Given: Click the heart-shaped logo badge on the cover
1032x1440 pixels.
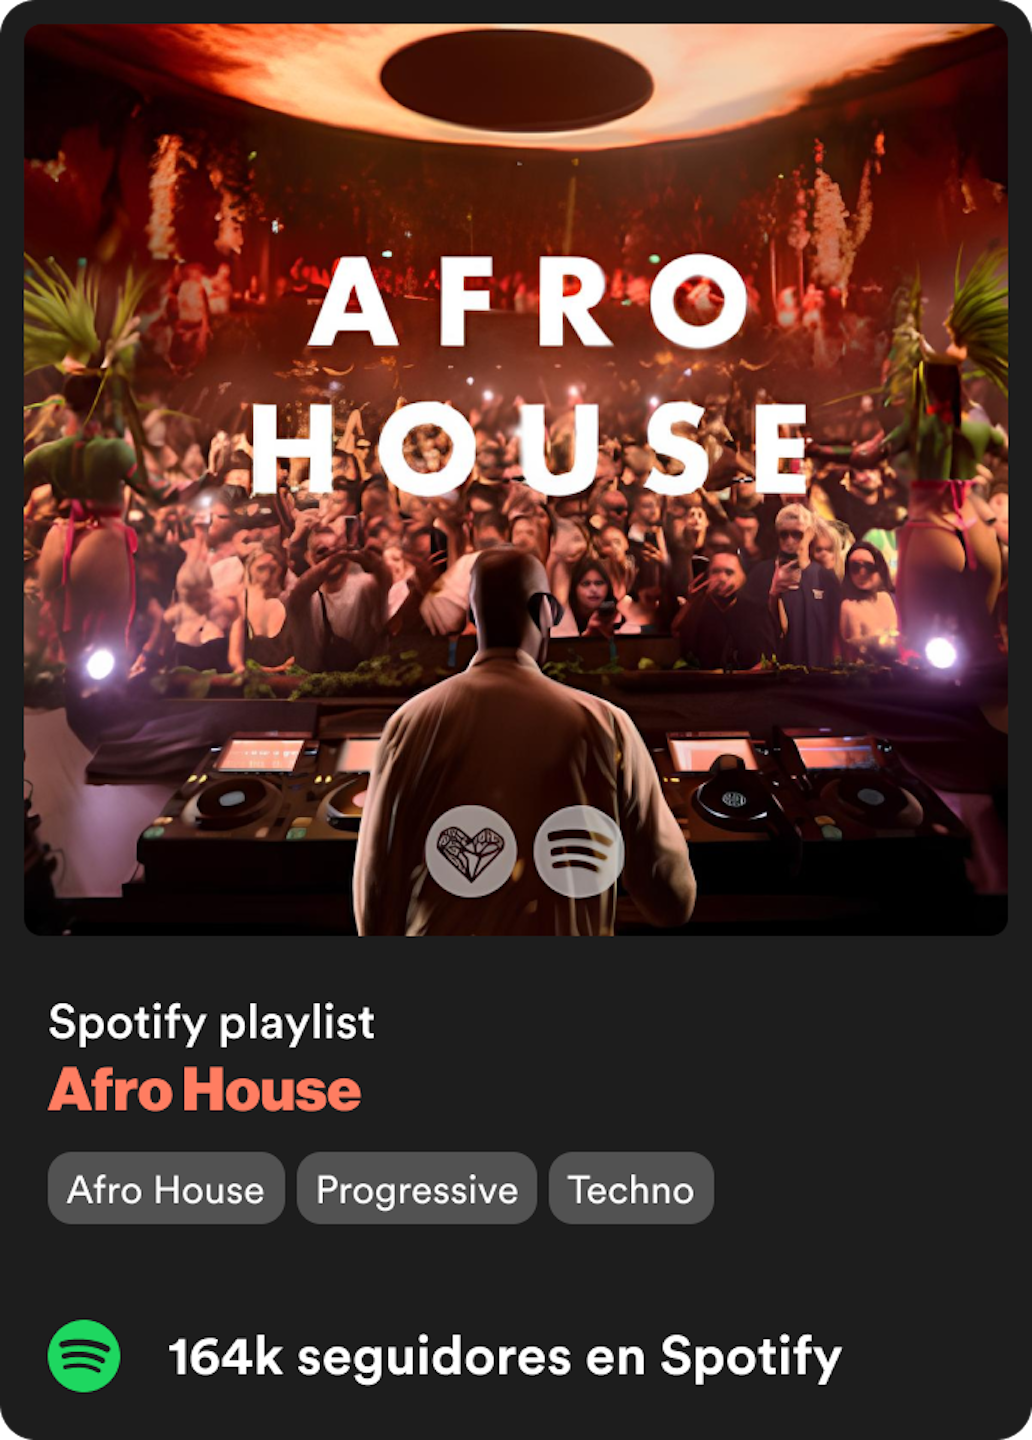Looking at the screenshot, I should (x=471, y=851).
